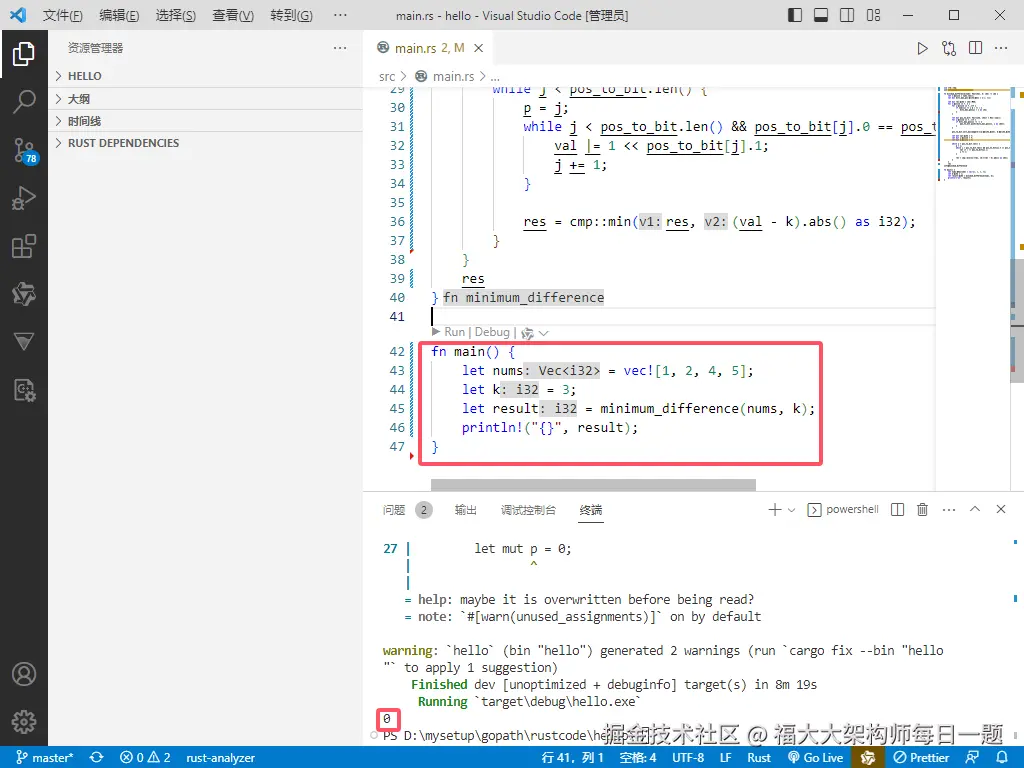Kill terminal with trash icon
Screen dimensions: 1024x768
(x=922, y=509)
